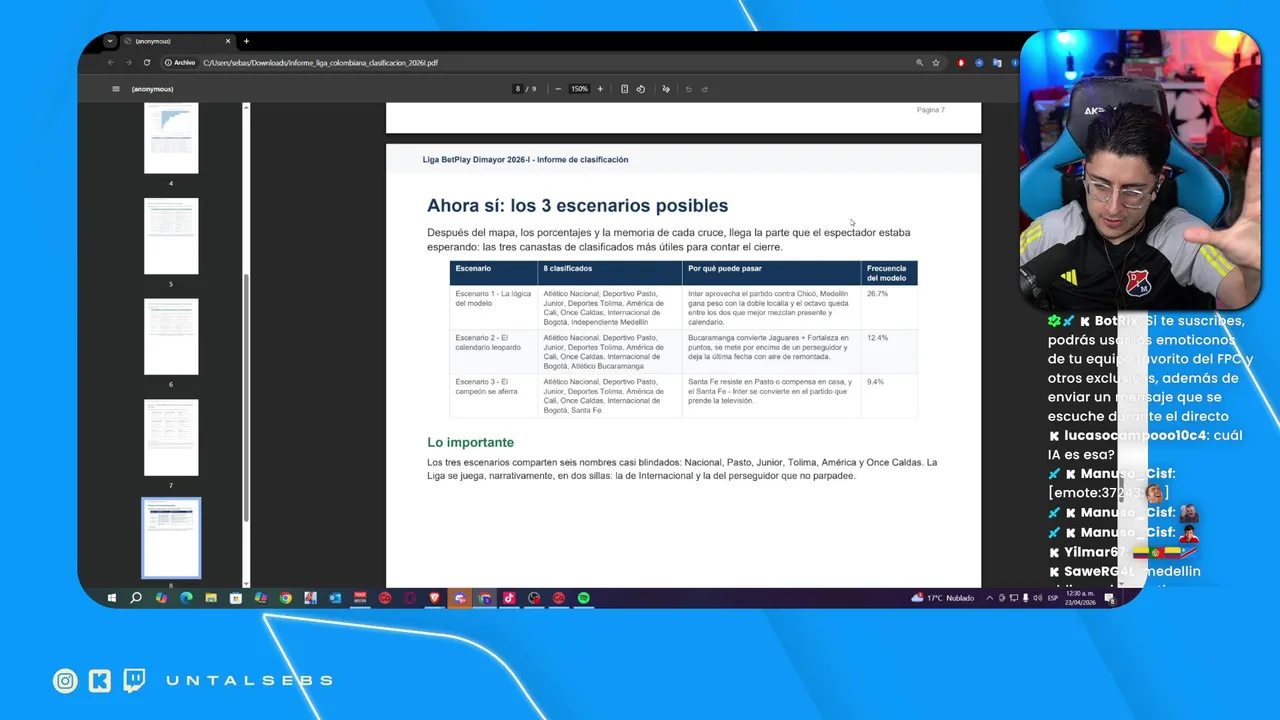Viewport: 1280px width, 720px height.
Task: Click the Instagram icon in the overlay
Action: [x=65, y=681]
